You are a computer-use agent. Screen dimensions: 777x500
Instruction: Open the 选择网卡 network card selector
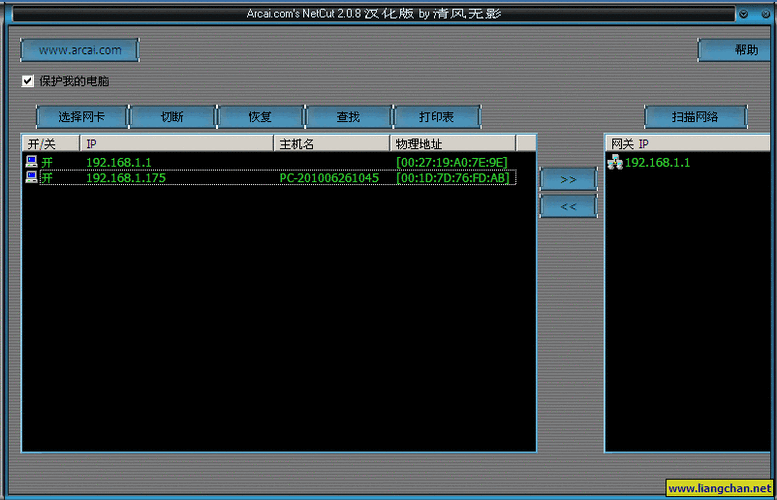[x=81, y=117]
